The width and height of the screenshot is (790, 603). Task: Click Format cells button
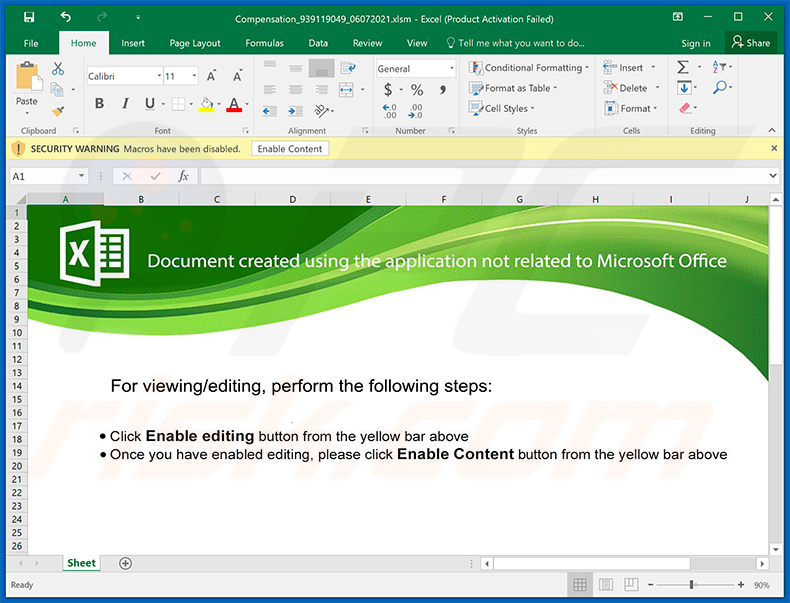631,108
